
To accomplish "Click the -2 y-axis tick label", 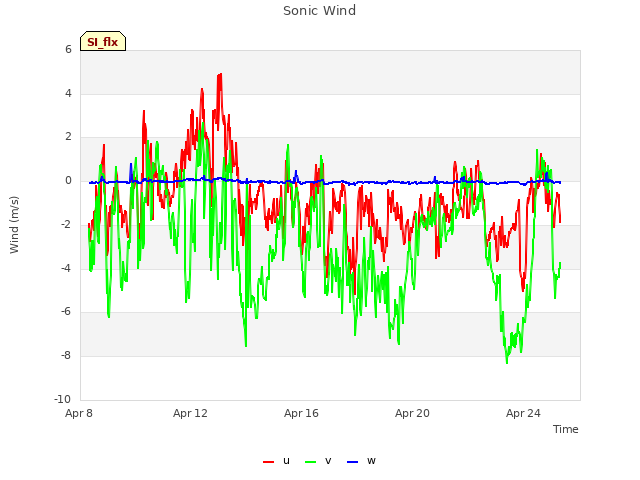I will (66, 224).
